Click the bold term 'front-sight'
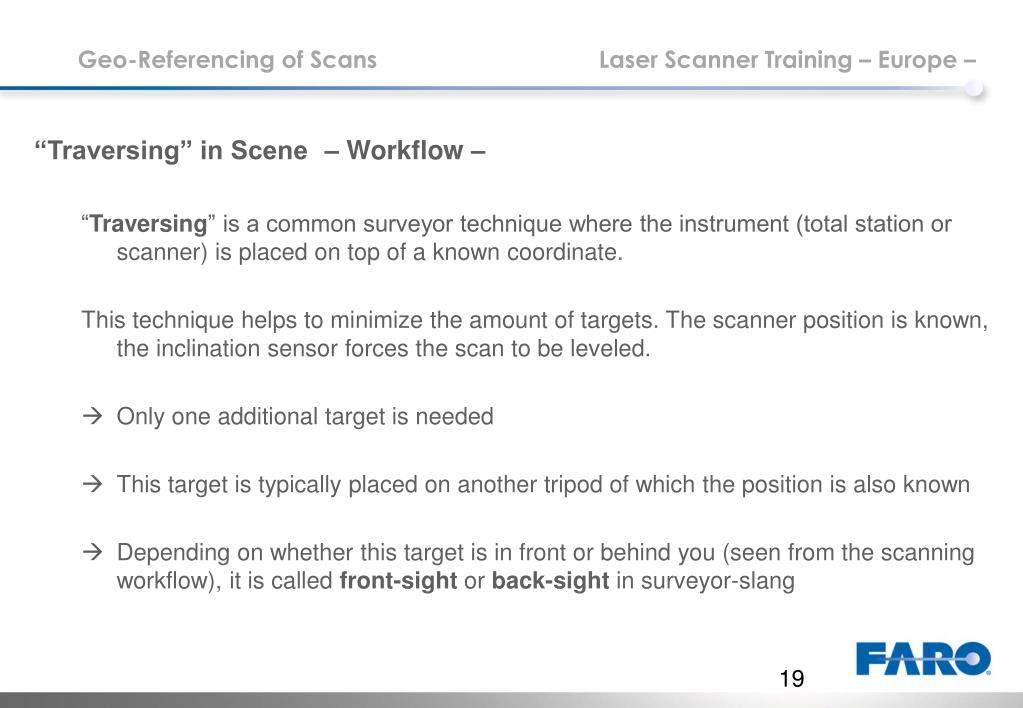This screenshot has height=708, width=1023. coord(398,581)
